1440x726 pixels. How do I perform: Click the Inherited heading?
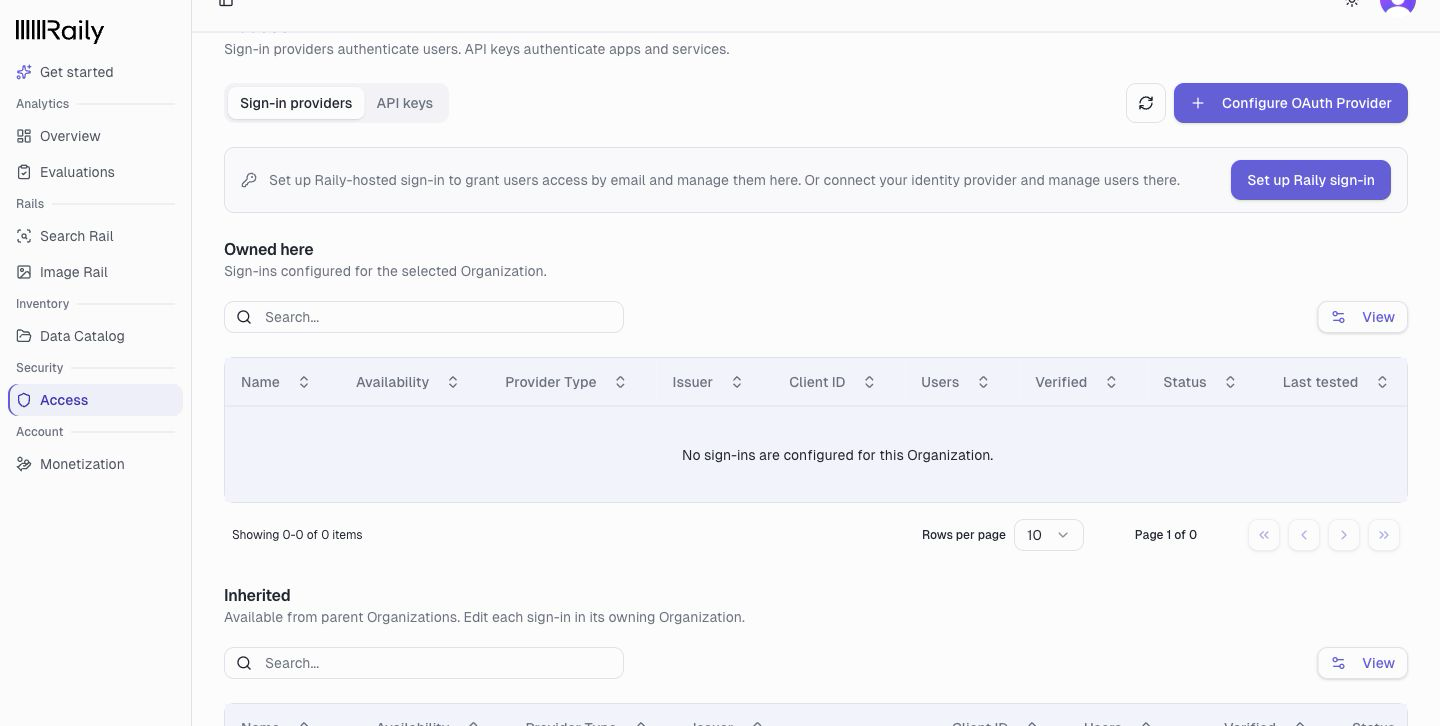pos(257,595)
